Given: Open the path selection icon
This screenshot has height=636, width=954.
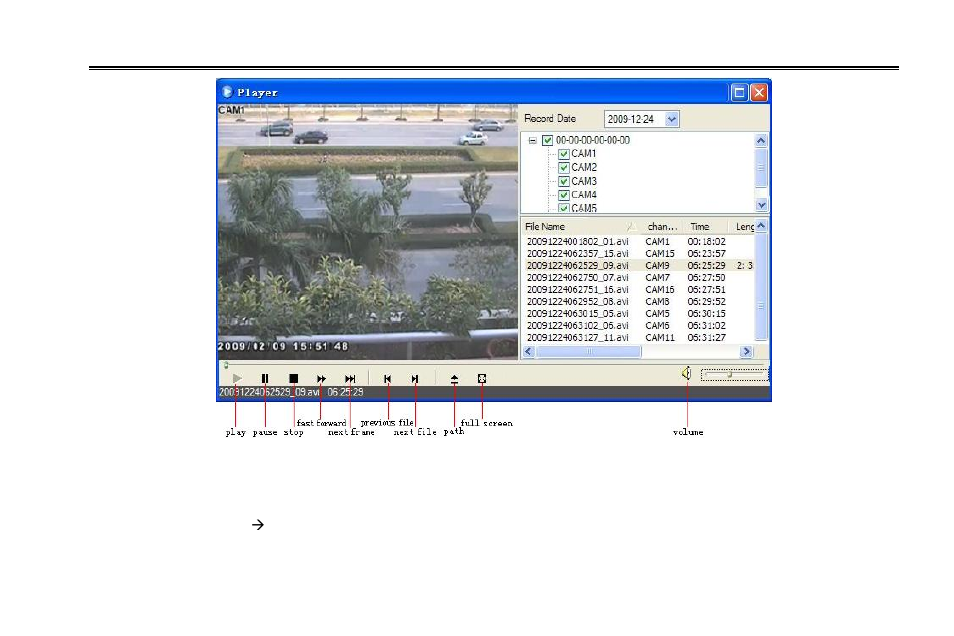Looking at the screenshot, I should [454, 379].
